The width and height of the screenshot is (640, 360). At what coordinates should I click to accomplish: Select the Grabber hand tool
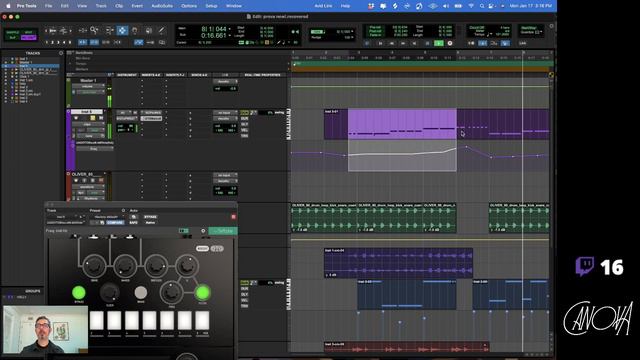pos(135,30)
